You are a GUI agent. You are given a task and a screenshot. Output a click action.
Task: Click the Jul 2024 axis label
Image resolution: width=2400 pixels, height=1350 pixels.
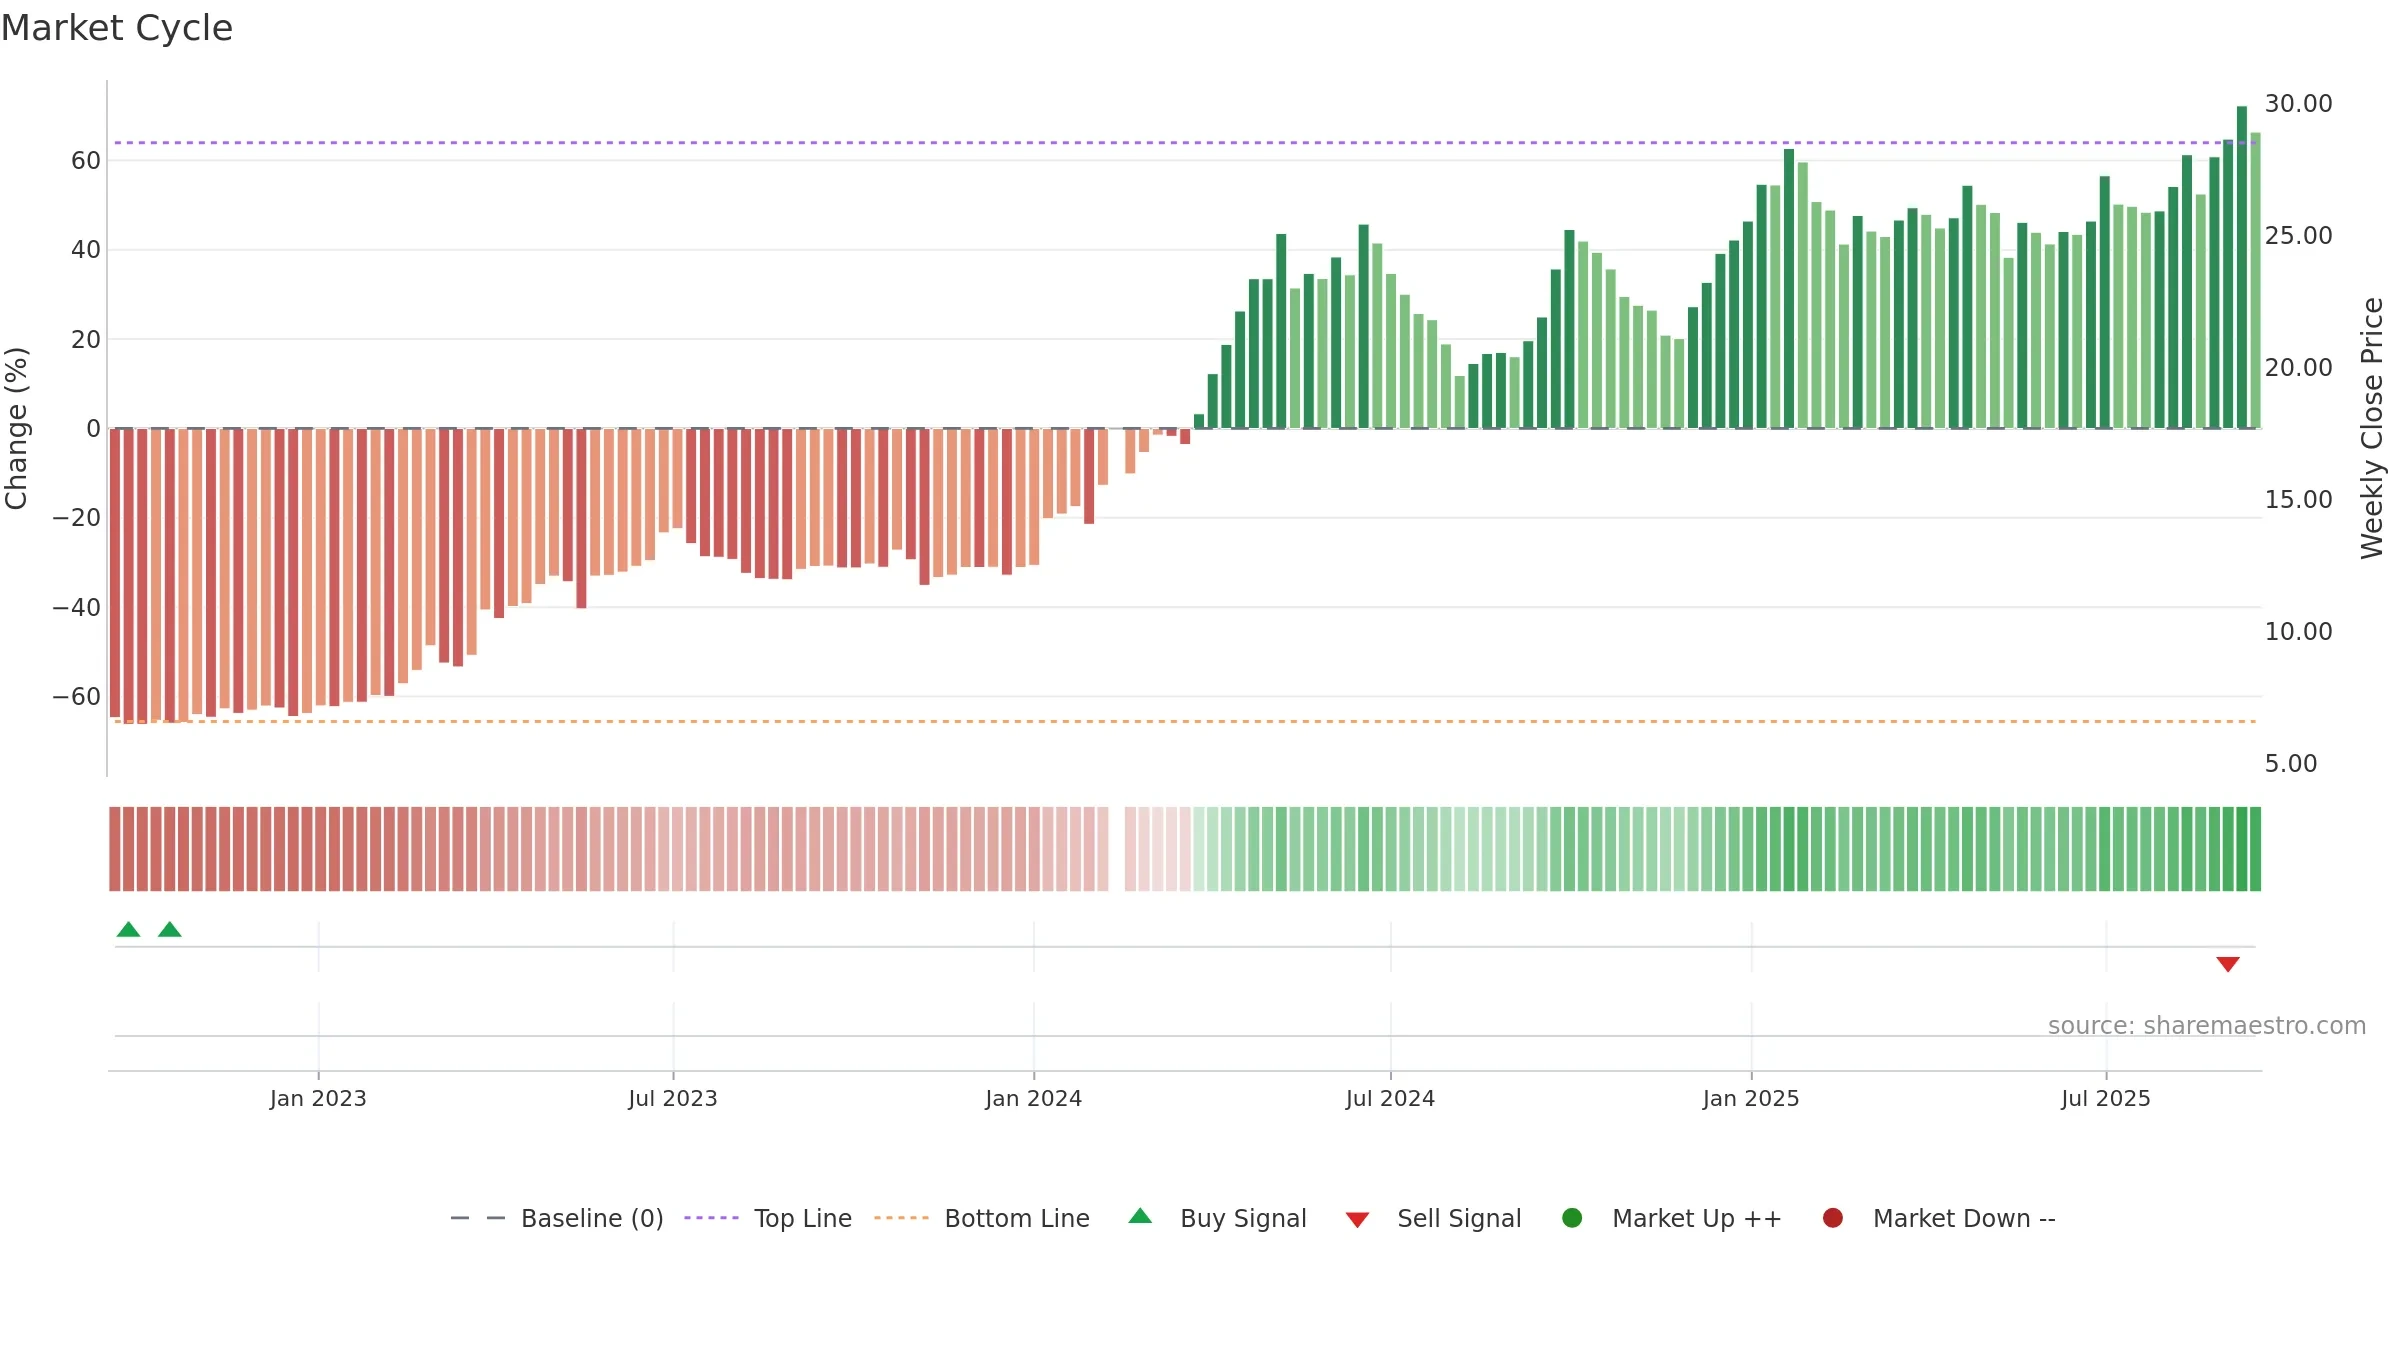pos(1390,1099)
